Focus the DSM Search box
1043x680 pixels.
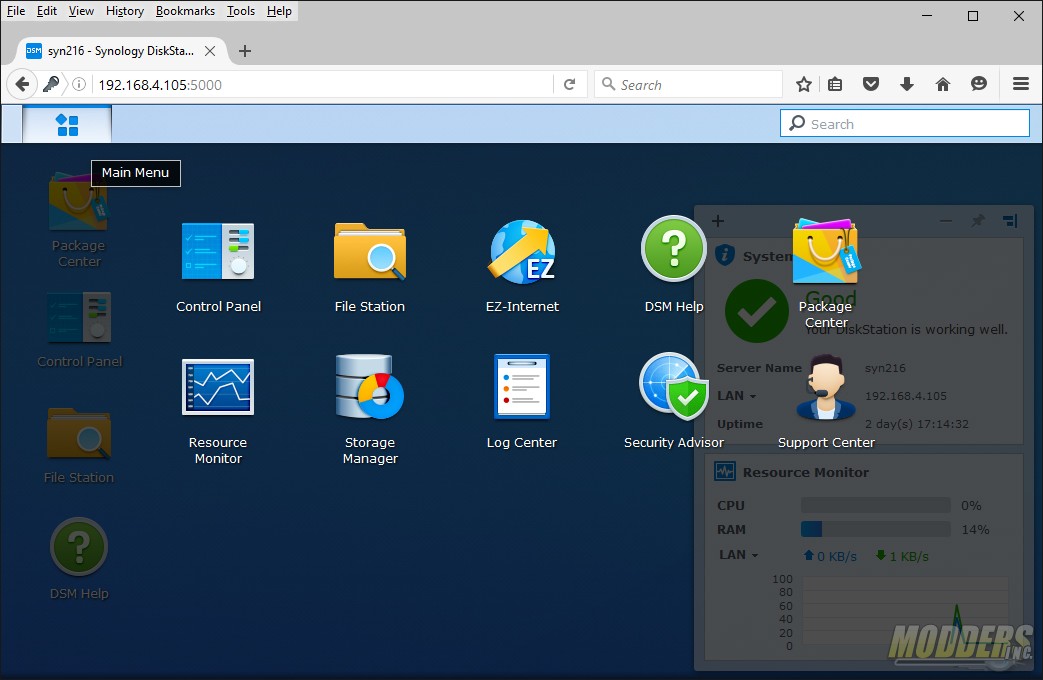coord(905,124)
